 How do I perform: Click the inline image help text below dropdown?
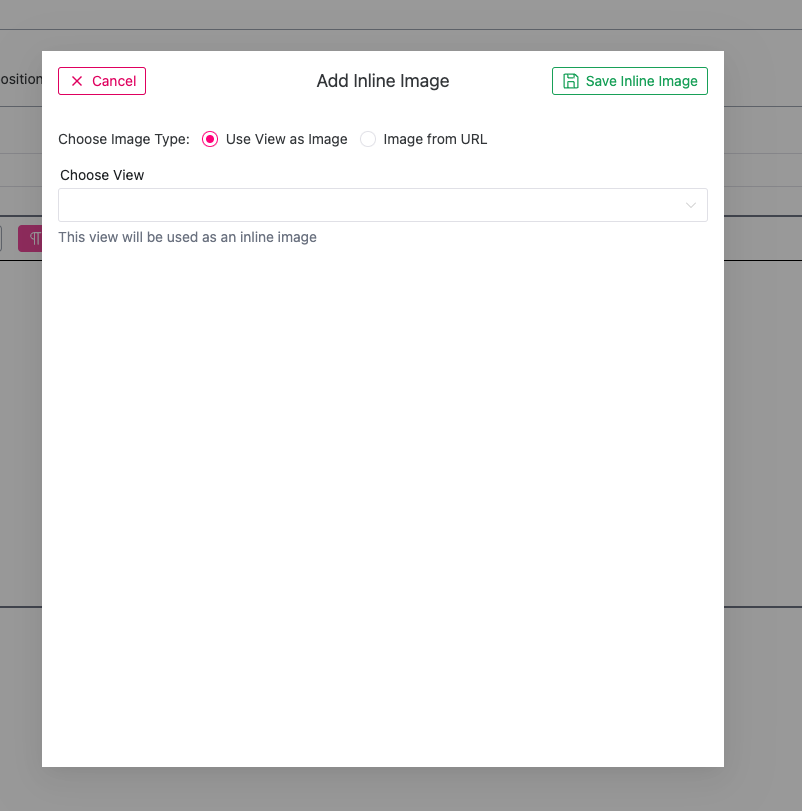[187, 237]
